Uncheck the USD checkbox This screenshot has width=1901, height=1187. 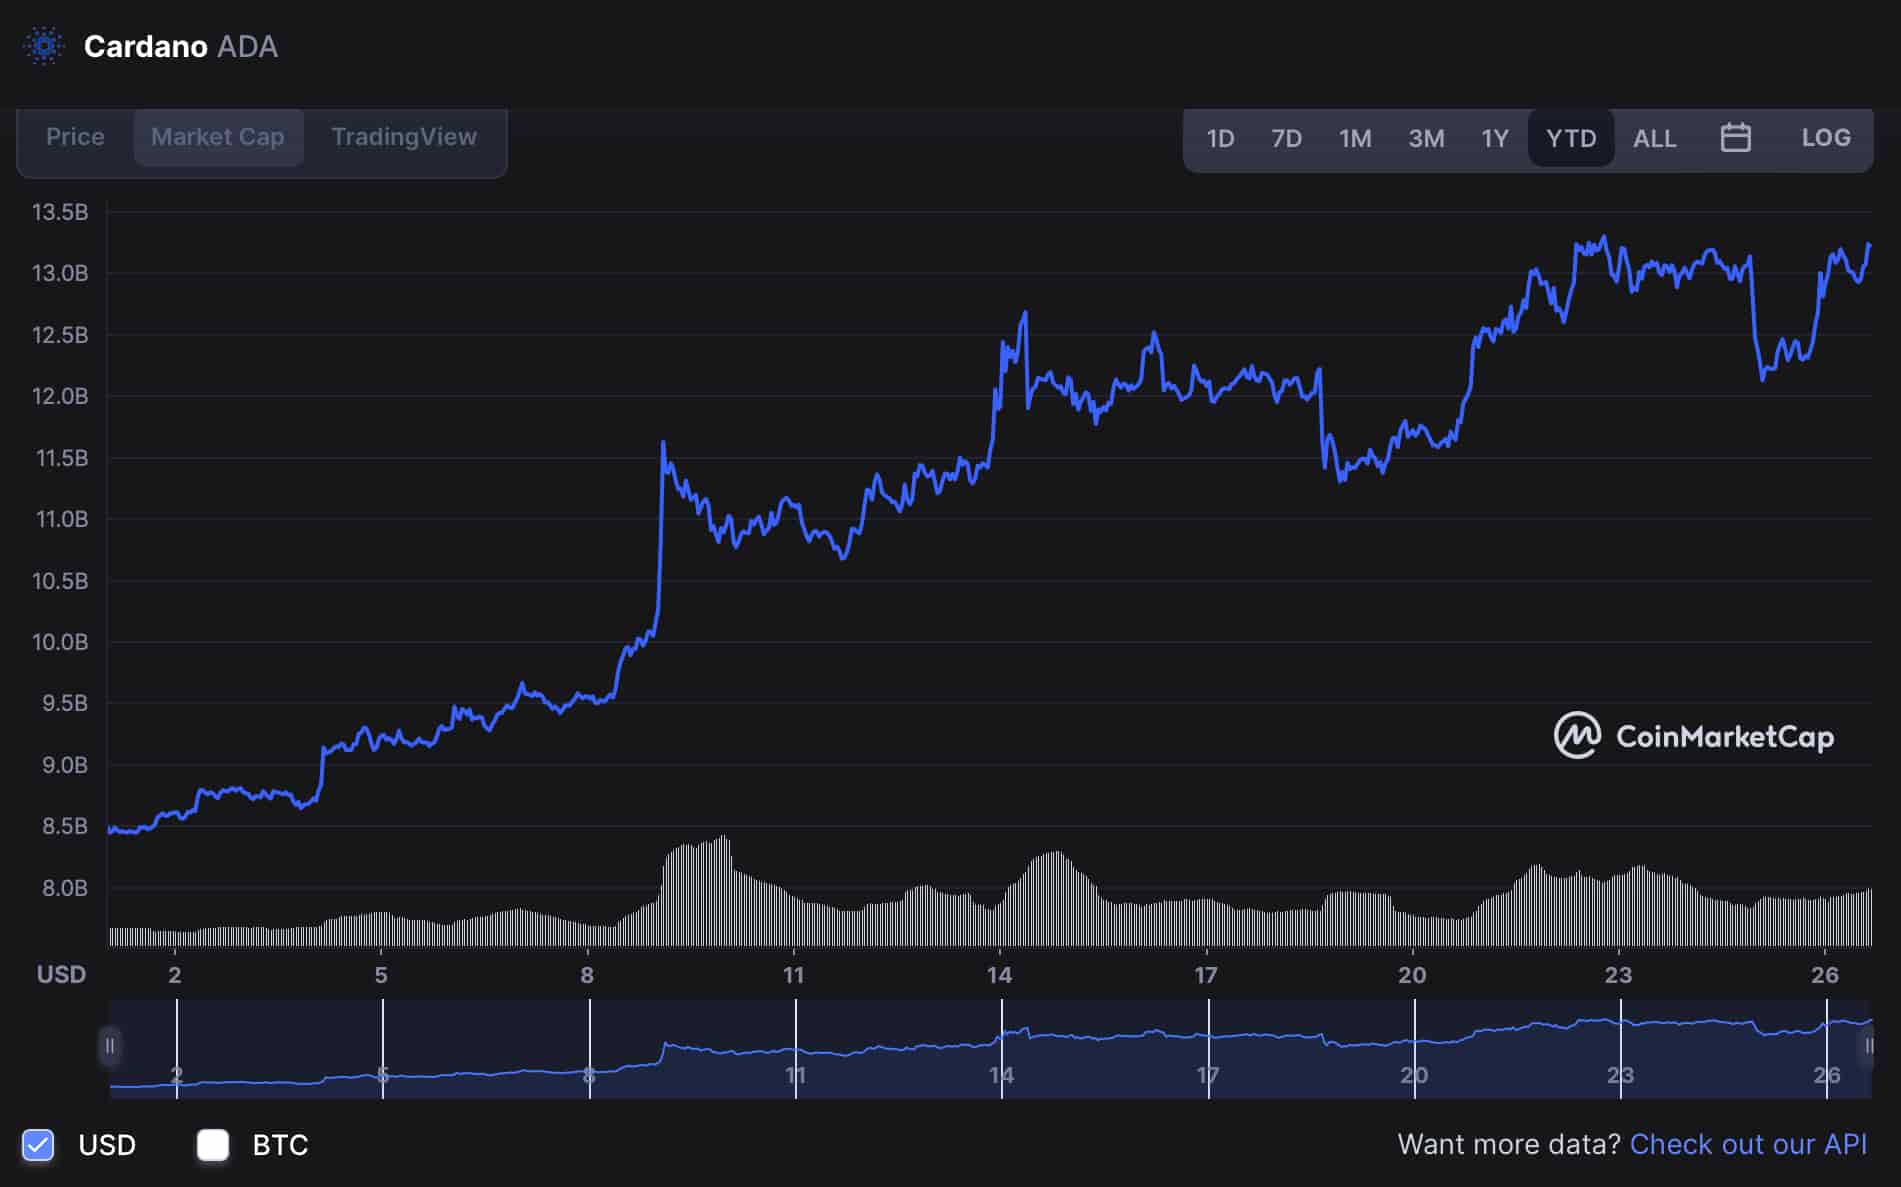38,1145
